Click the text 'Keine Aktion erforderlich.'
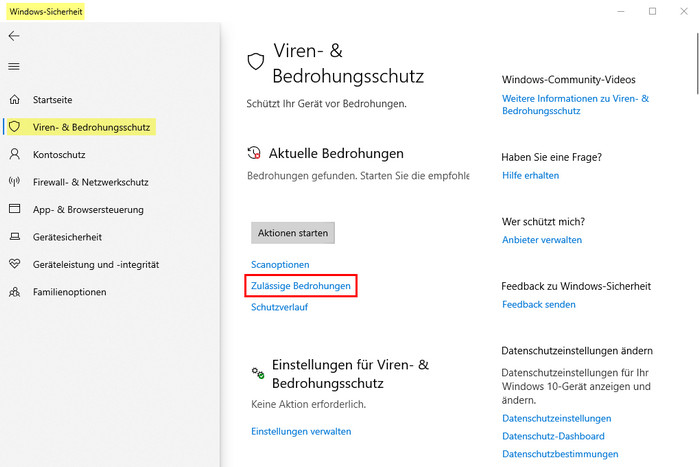The width and height of the screenshot is (700, 467). pos(308,404)
